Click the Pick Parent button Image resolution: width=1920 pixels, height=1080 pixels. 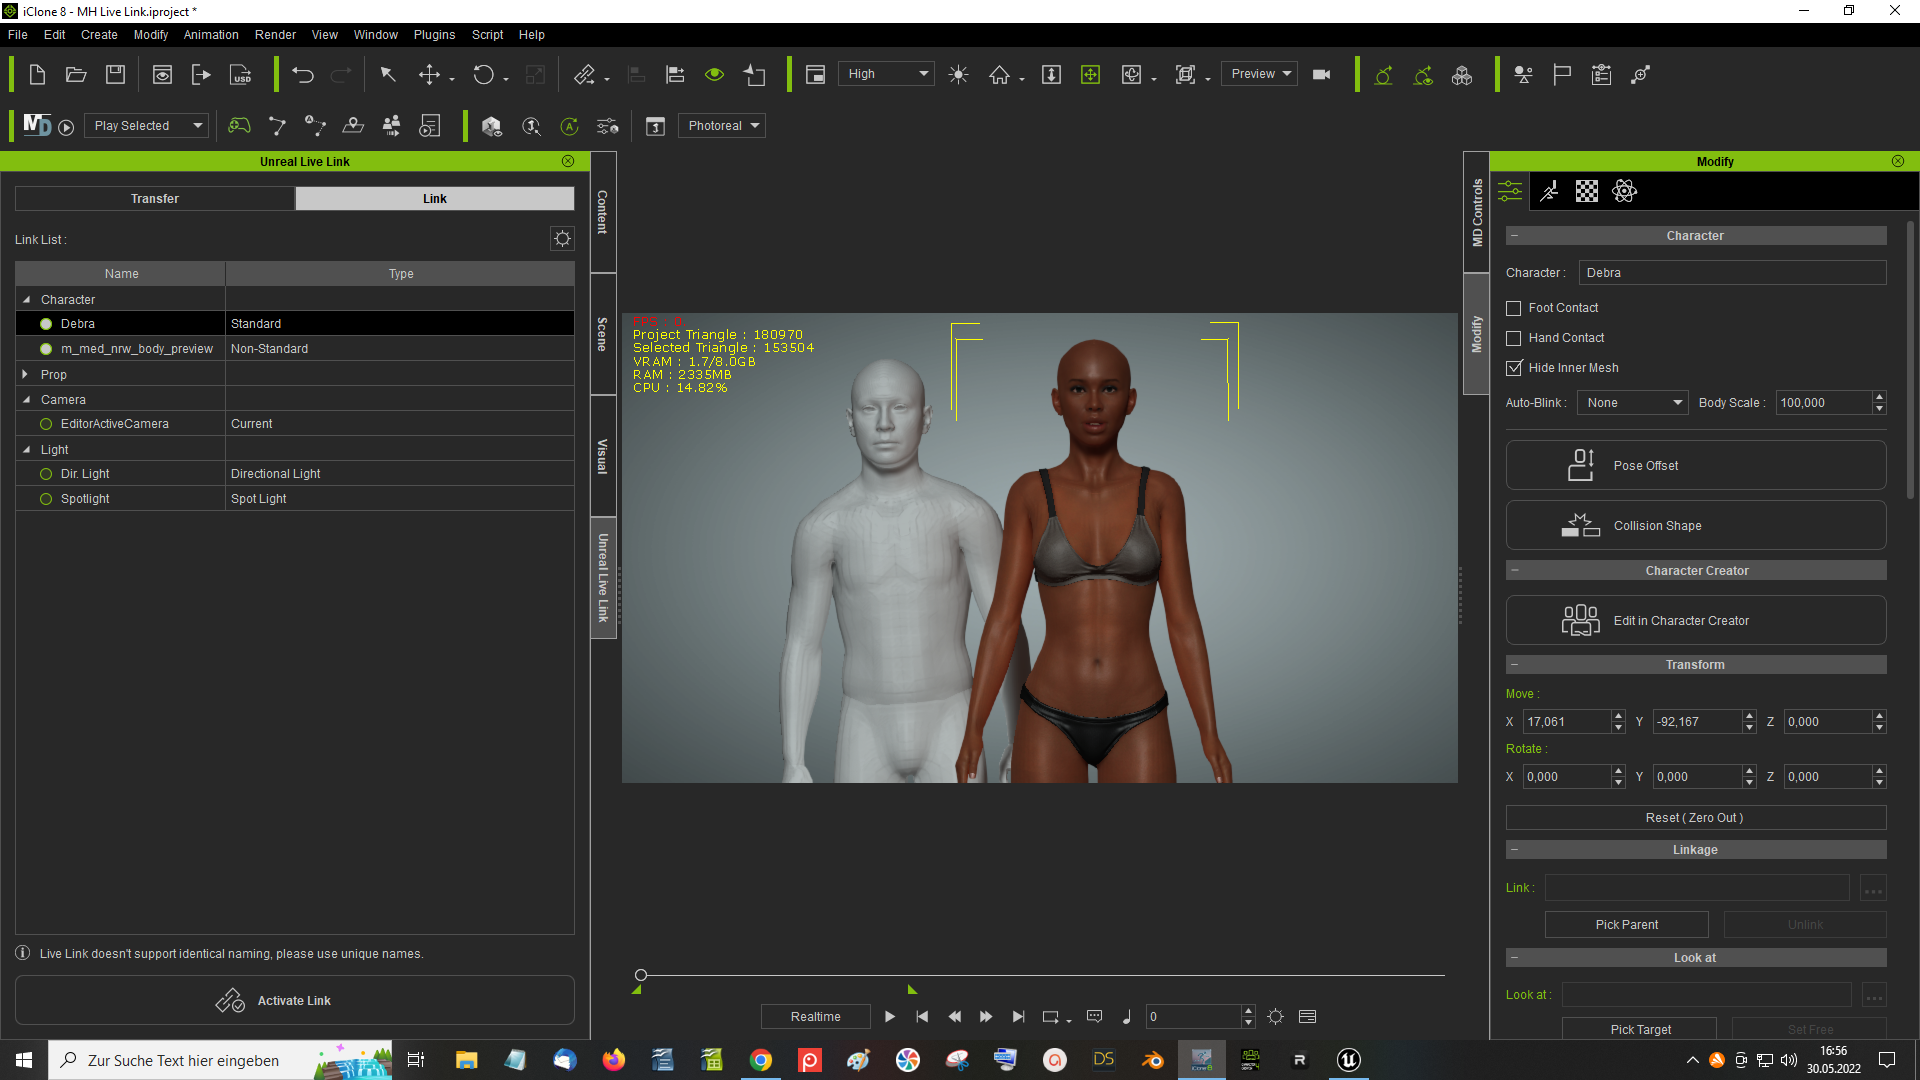pos(1626,924)
